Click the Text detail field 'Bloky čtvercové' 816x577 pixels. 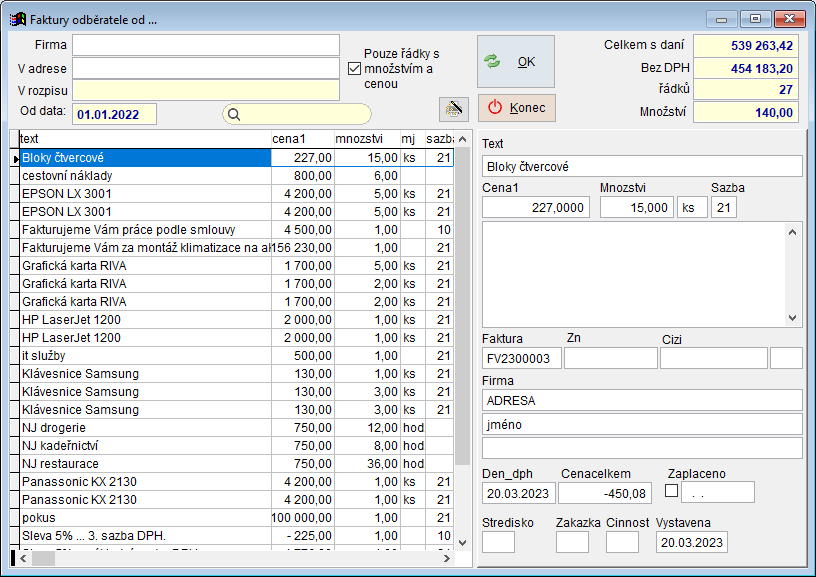[642, 166]
